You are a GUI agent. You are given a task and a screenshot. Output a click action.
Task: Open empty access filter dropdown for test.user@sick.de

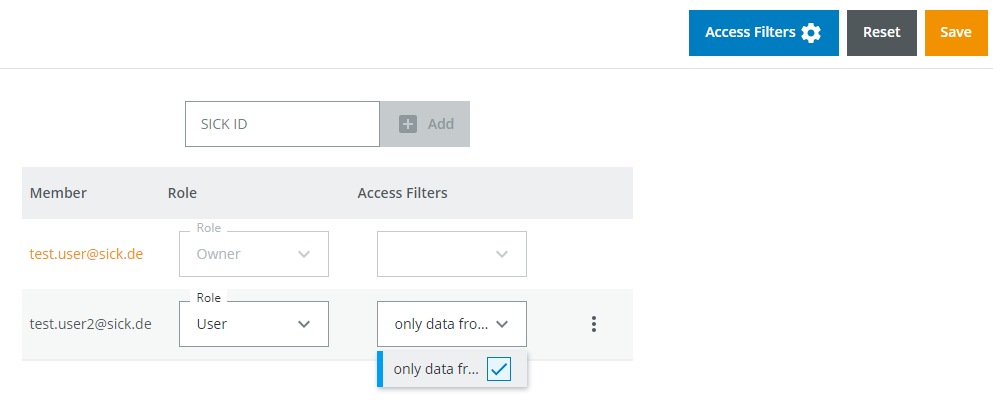coord(451,254)
